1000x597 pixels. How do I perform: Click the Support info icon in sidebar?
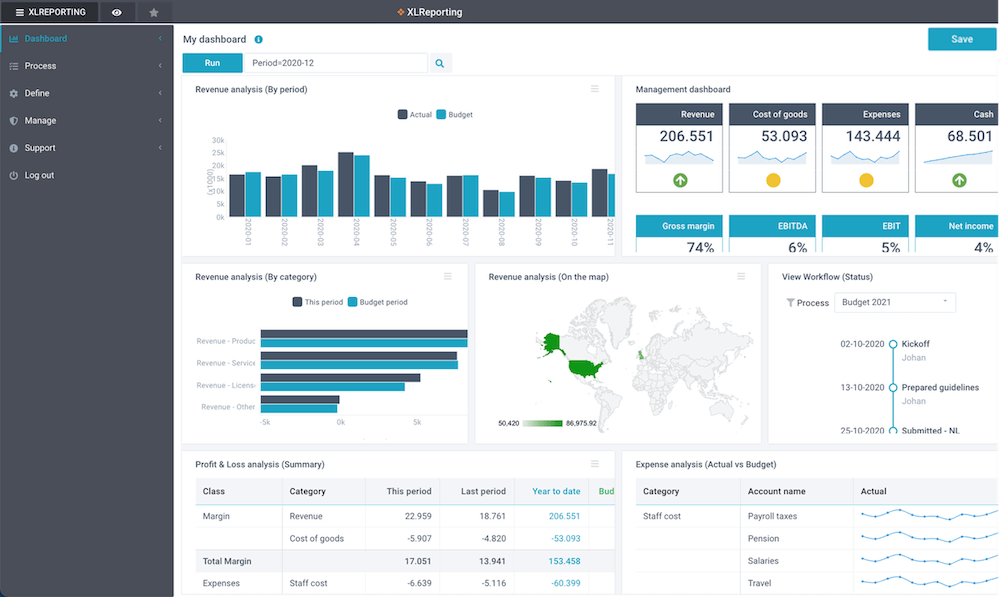13,148
